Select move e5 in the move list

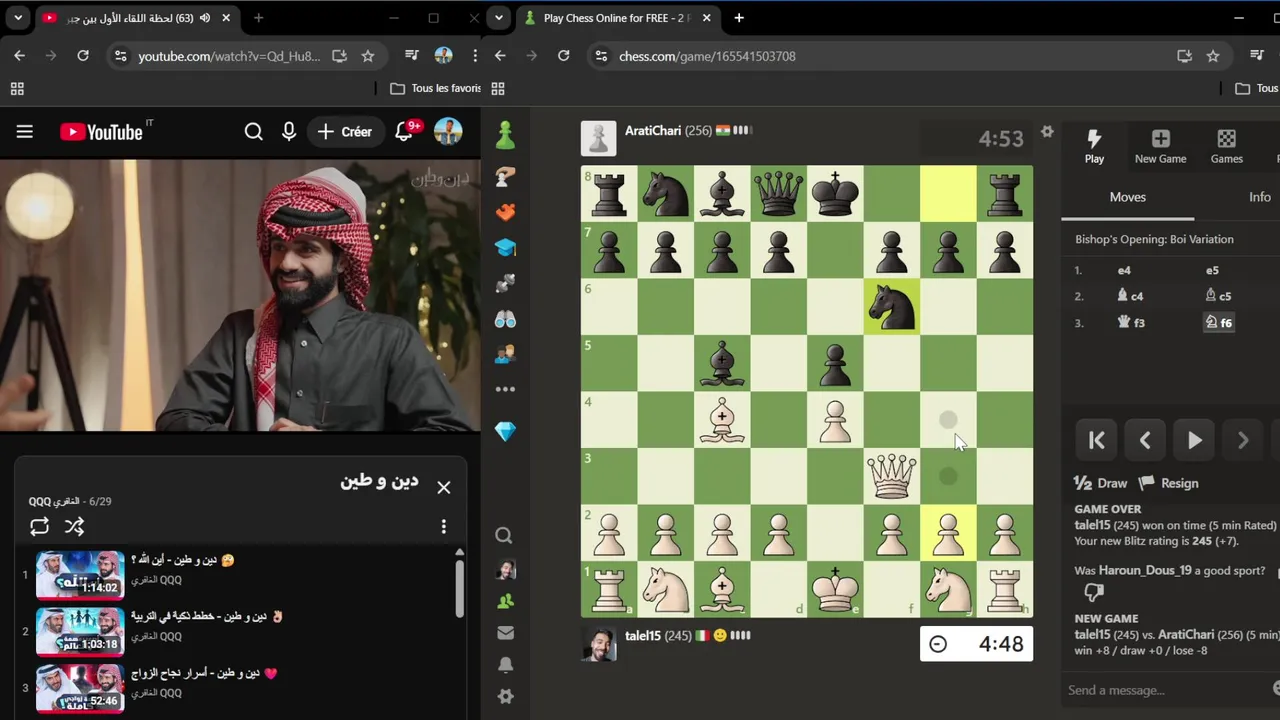1212,270
